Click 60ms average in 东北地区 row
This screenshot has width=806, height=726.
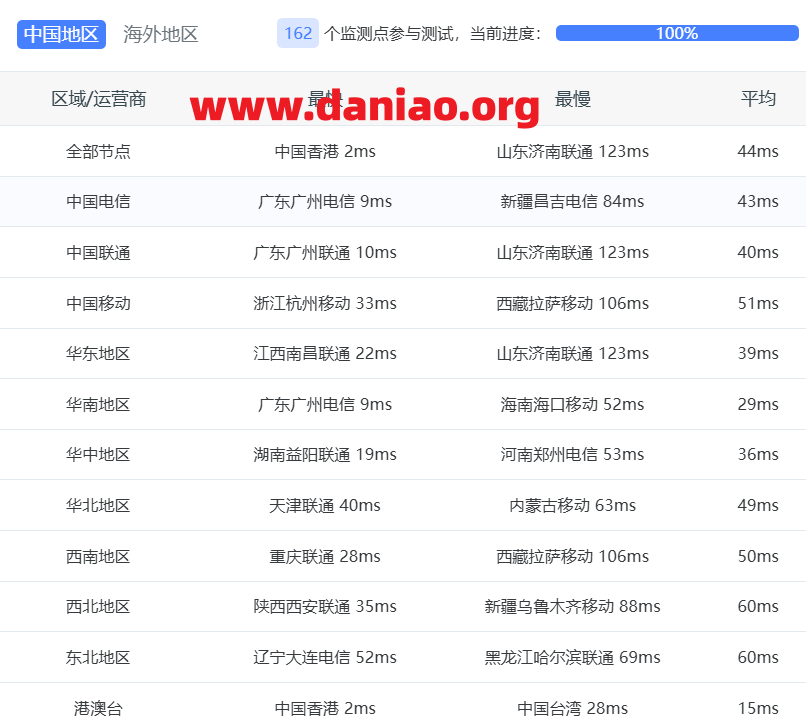[758, 658]
